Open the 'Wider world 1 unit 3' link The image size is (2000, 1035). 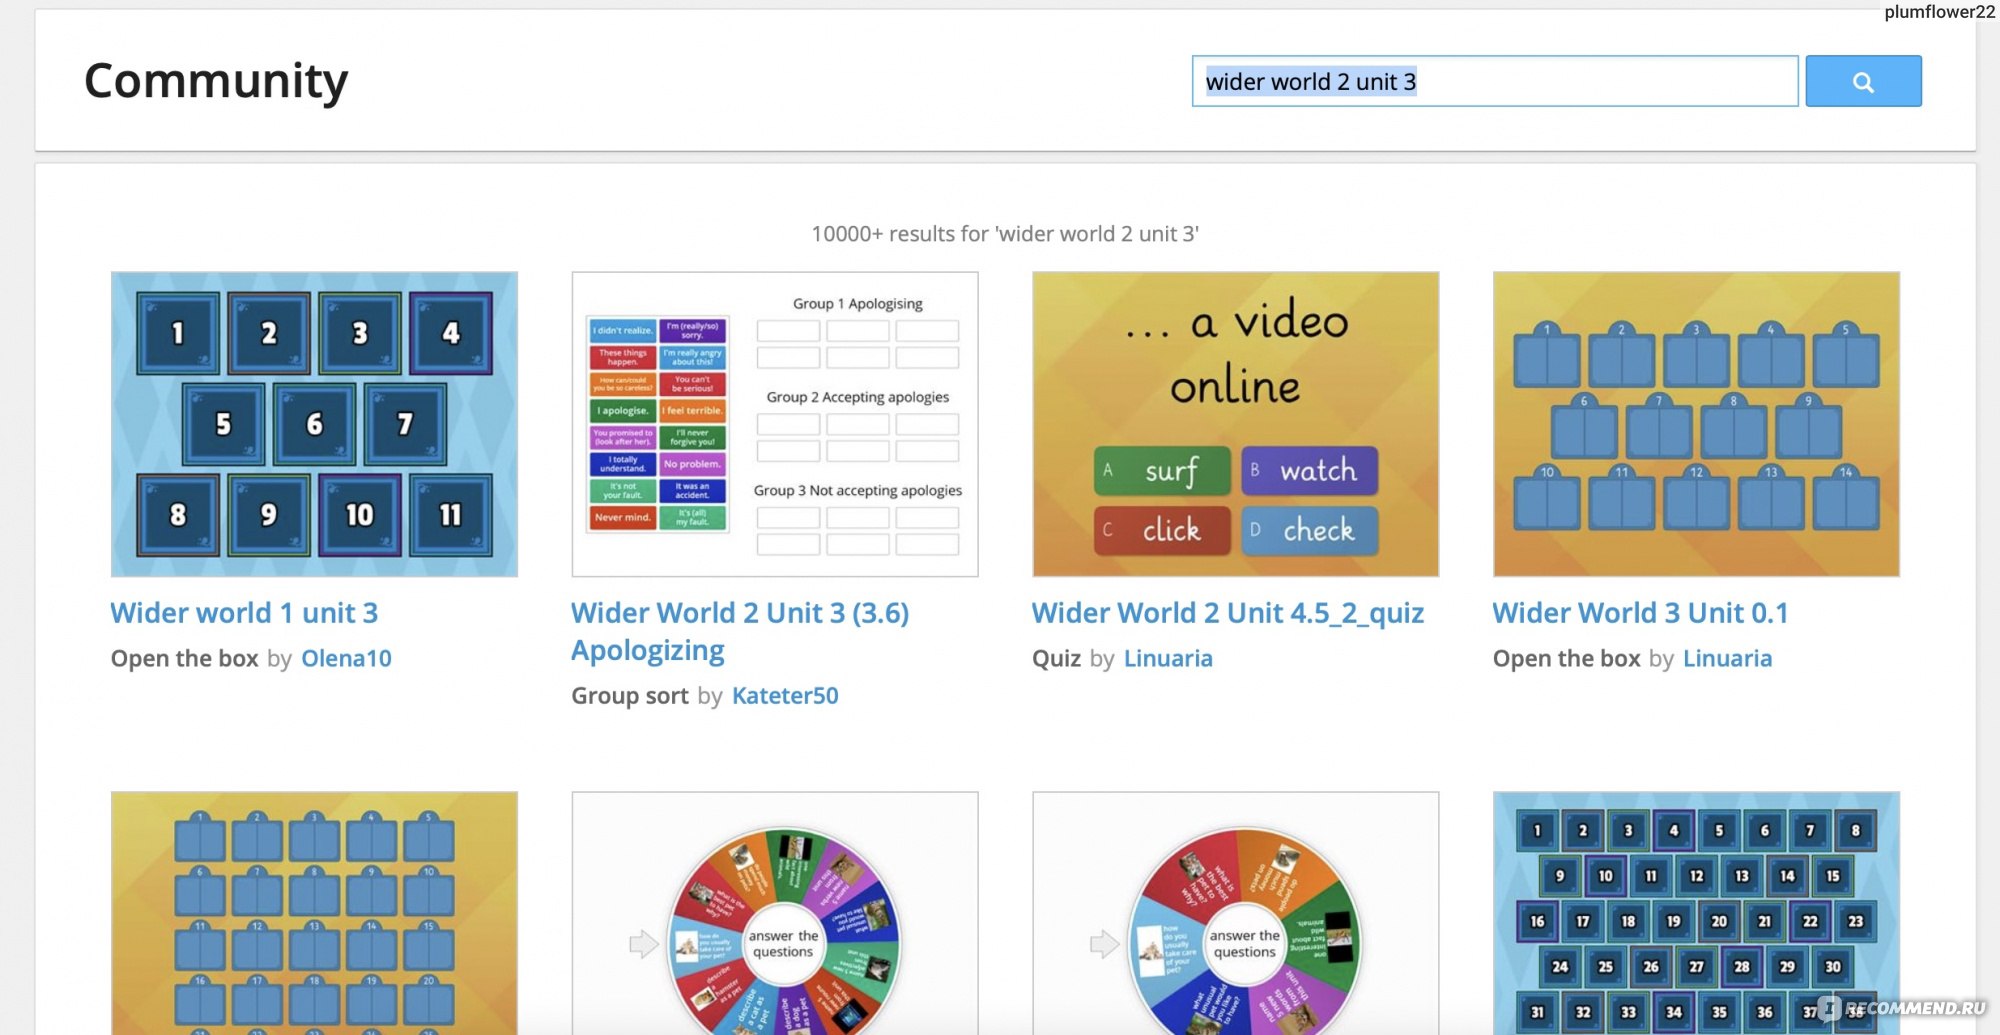point(244,613)
